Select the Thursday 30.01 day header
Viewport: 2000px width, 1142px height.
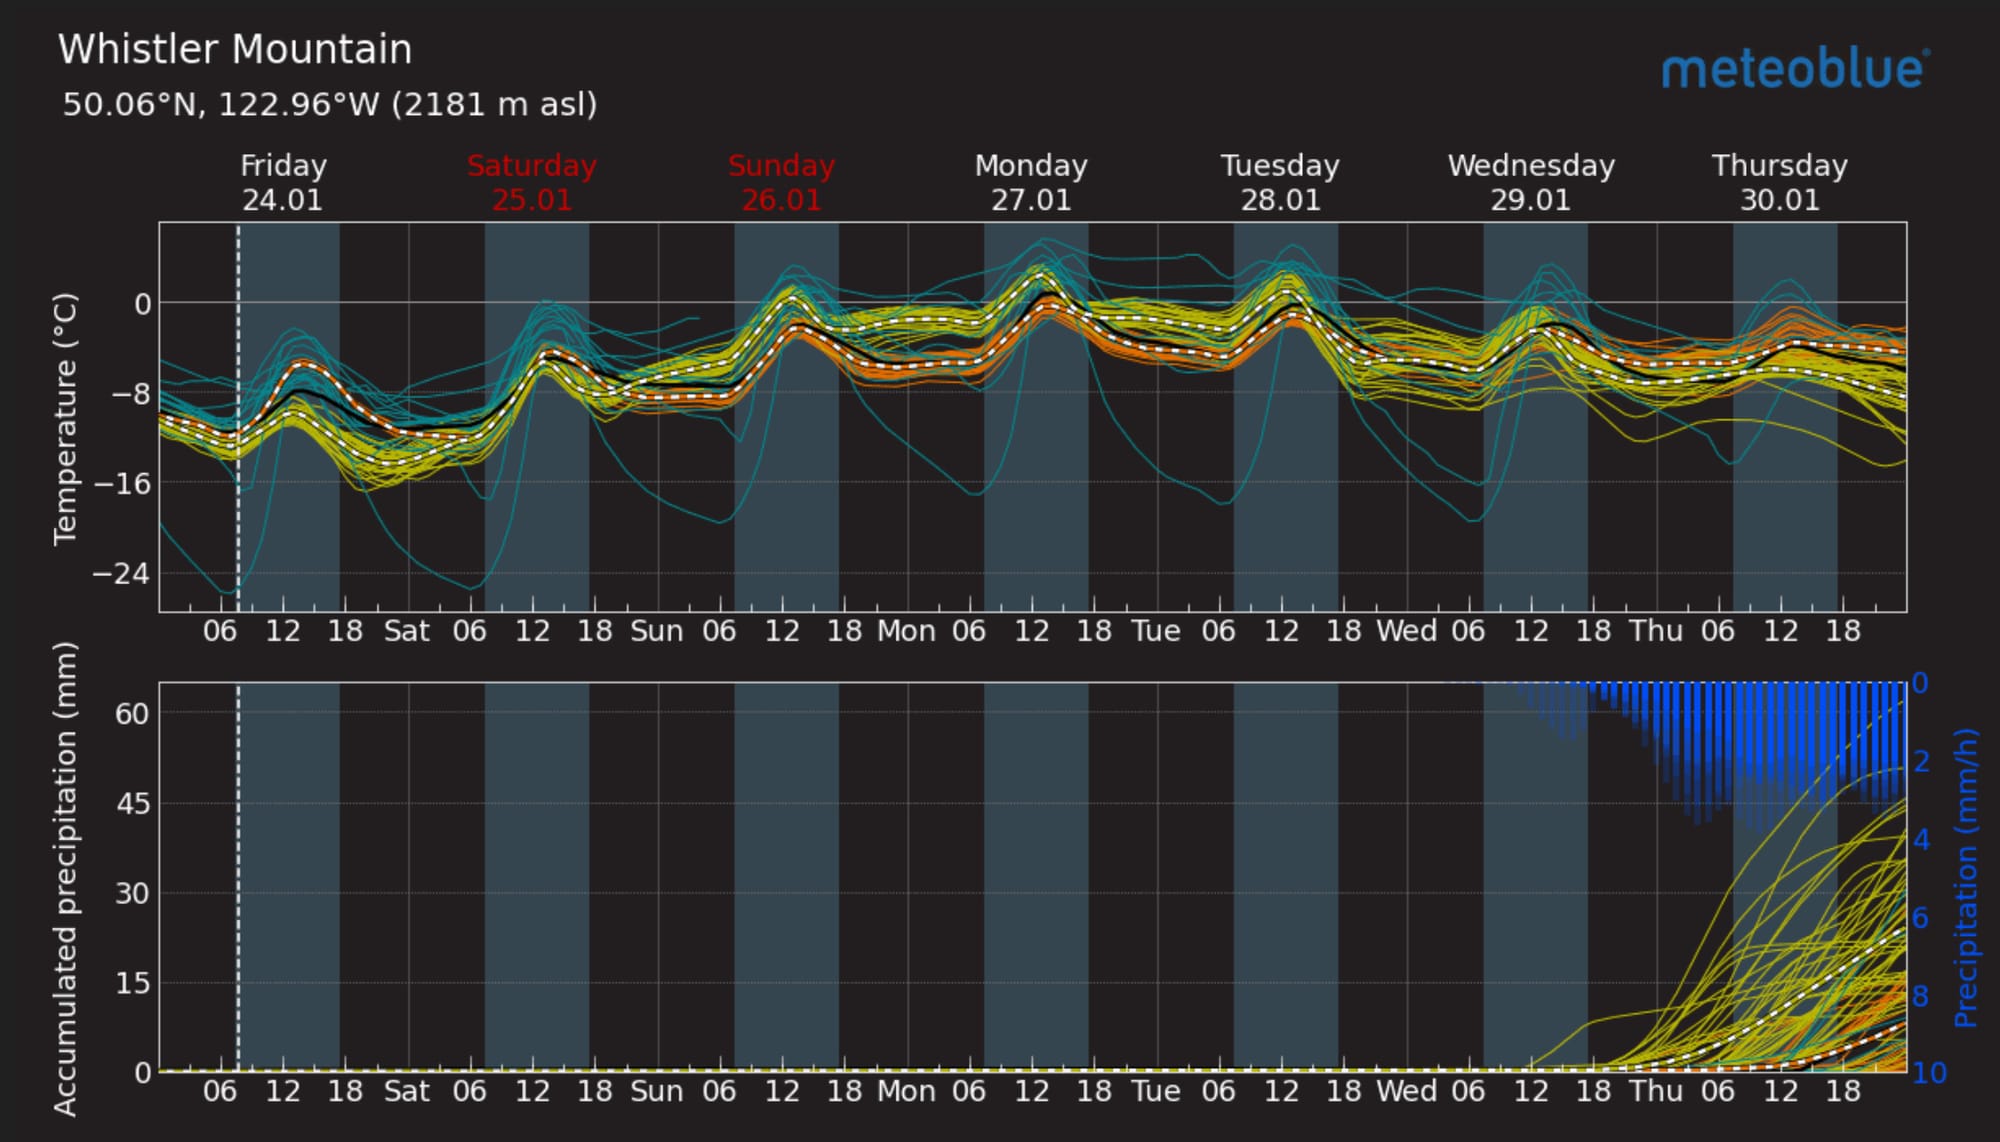1780,182
